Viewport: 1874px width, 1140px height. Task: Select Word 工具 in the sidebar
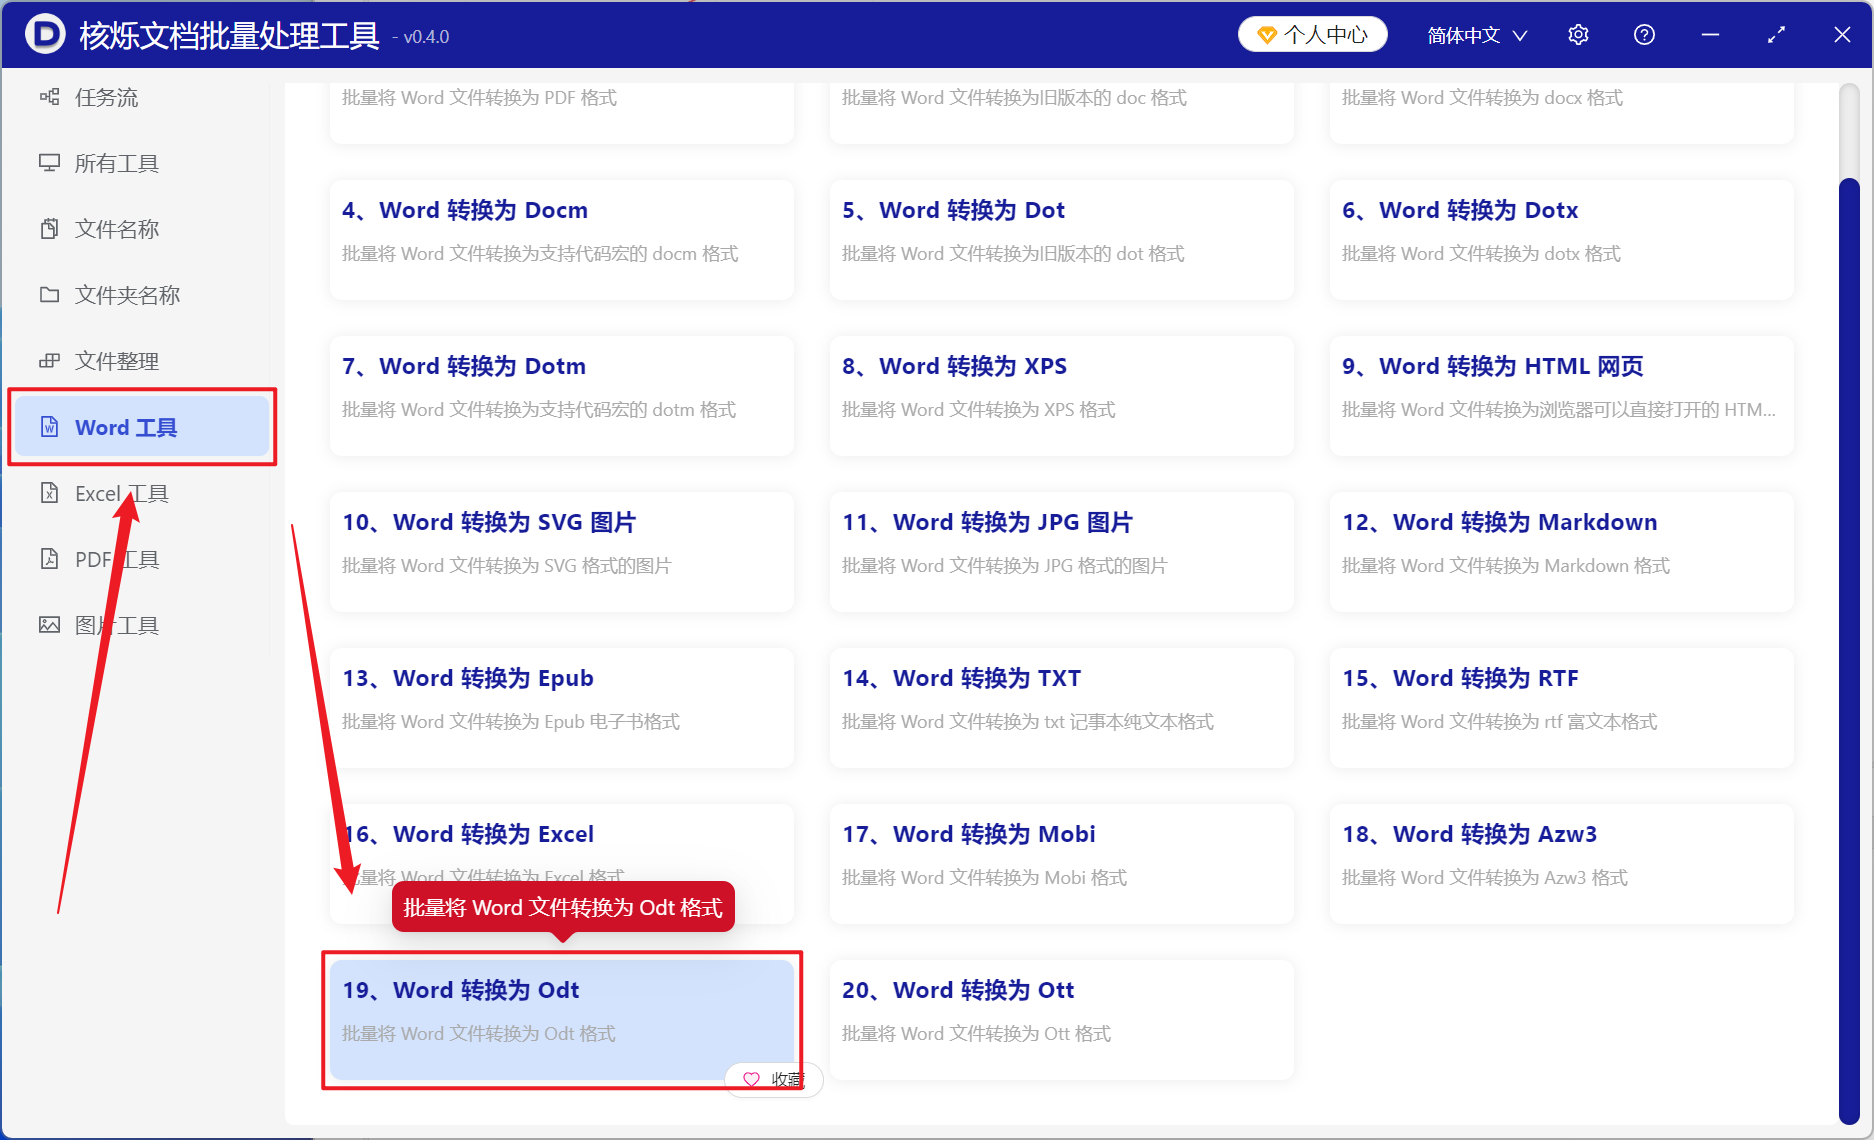(142, 427)
